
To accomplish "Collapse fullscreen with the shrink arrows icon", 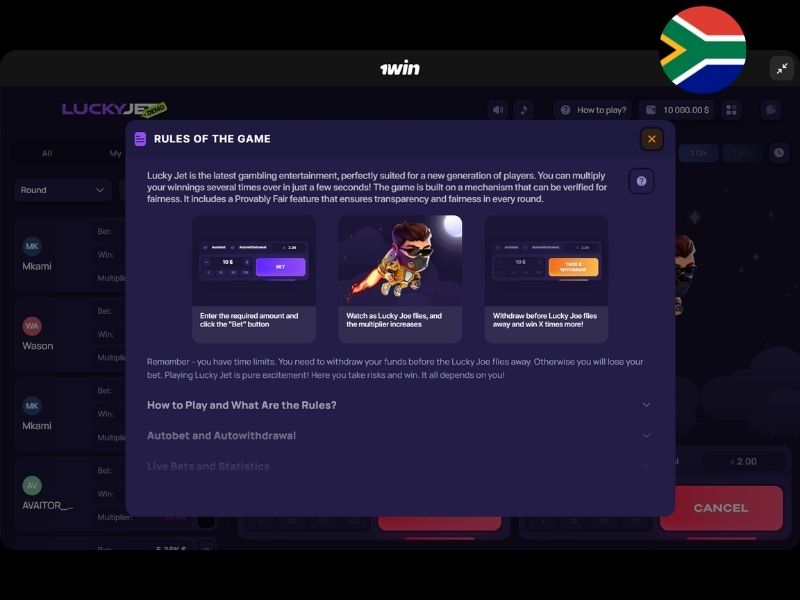I will pyautogui.click(x=782, y=68).
